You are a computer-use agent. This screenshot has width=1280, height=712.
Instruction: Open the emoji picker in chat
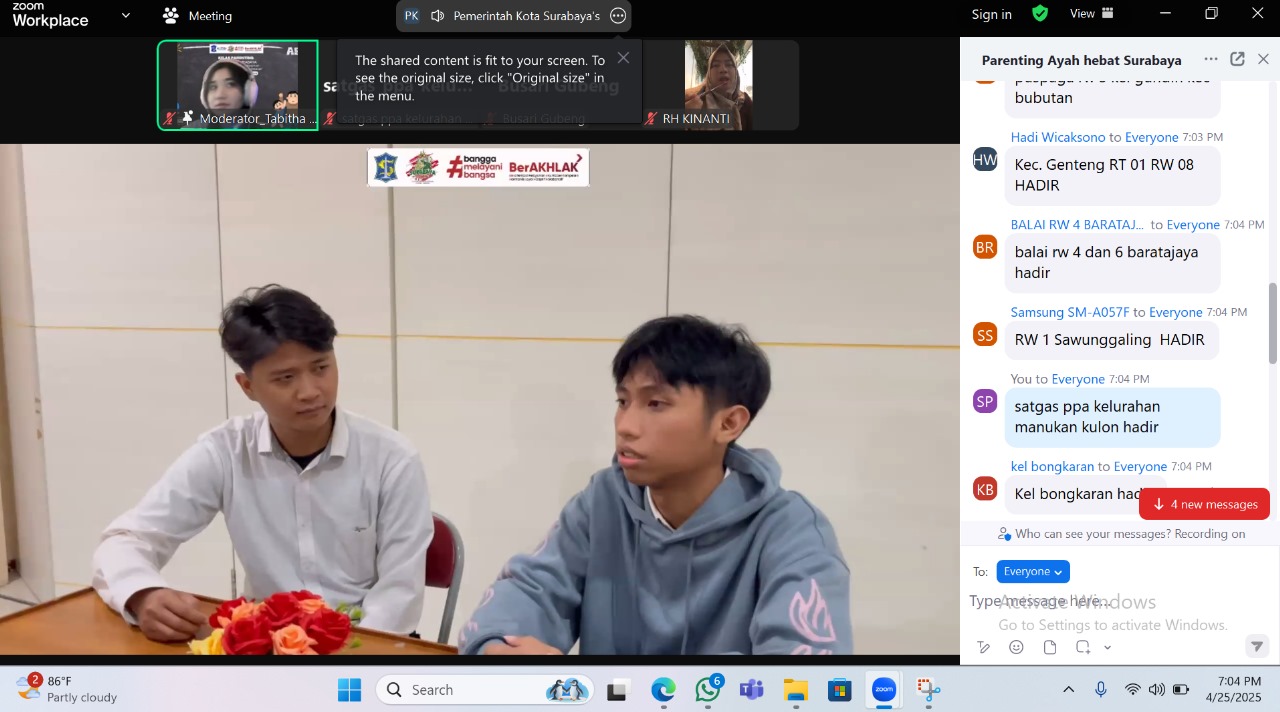(1016, 647)
